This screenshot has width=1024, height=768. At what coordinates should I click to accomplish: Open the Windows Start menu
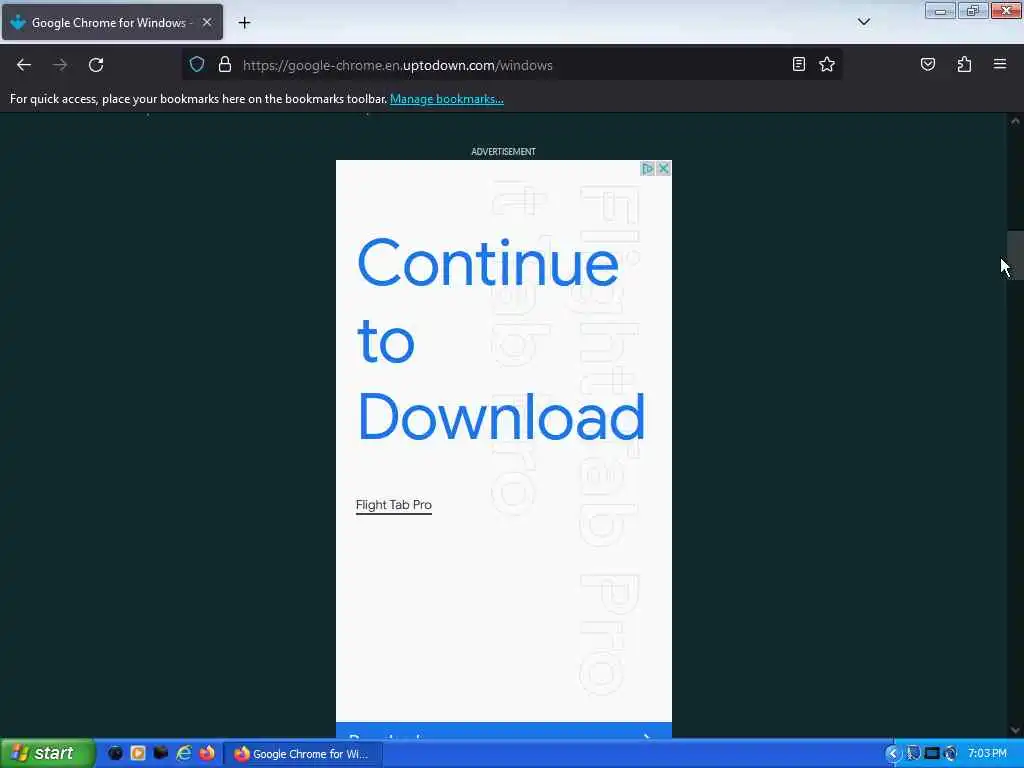point(47,753)
